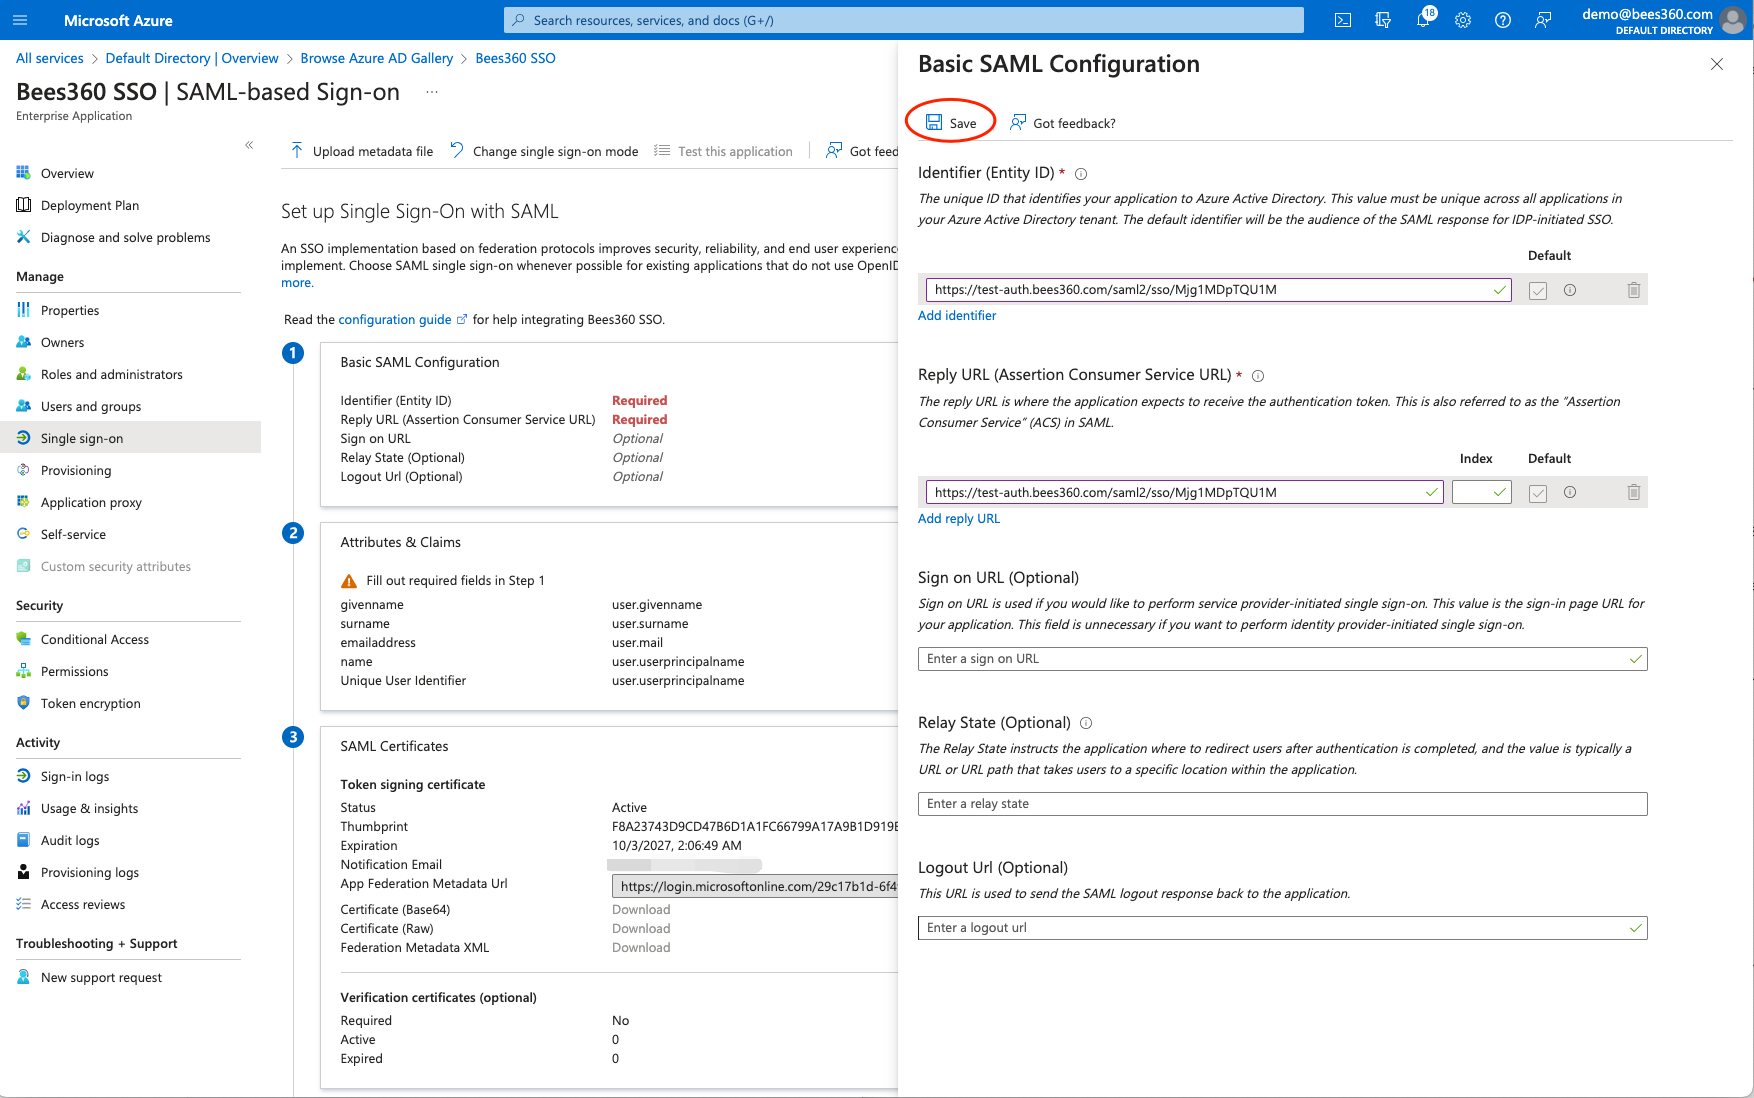Image resolution: width=1754 pixels, height=1098 pixels.
Task: Save the Basic SAML Configuration
Action: pos(951,123)
